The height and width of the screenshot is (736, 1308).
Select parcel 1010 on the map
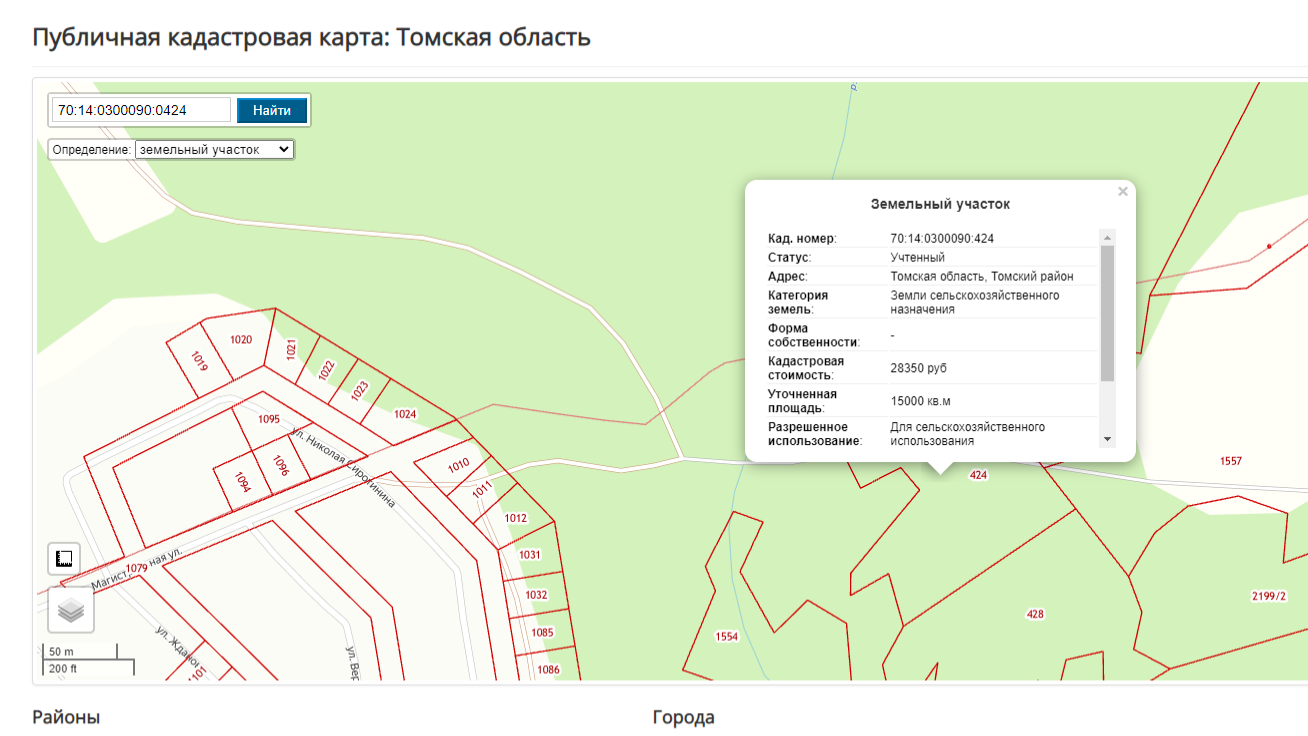click(458, 465)
